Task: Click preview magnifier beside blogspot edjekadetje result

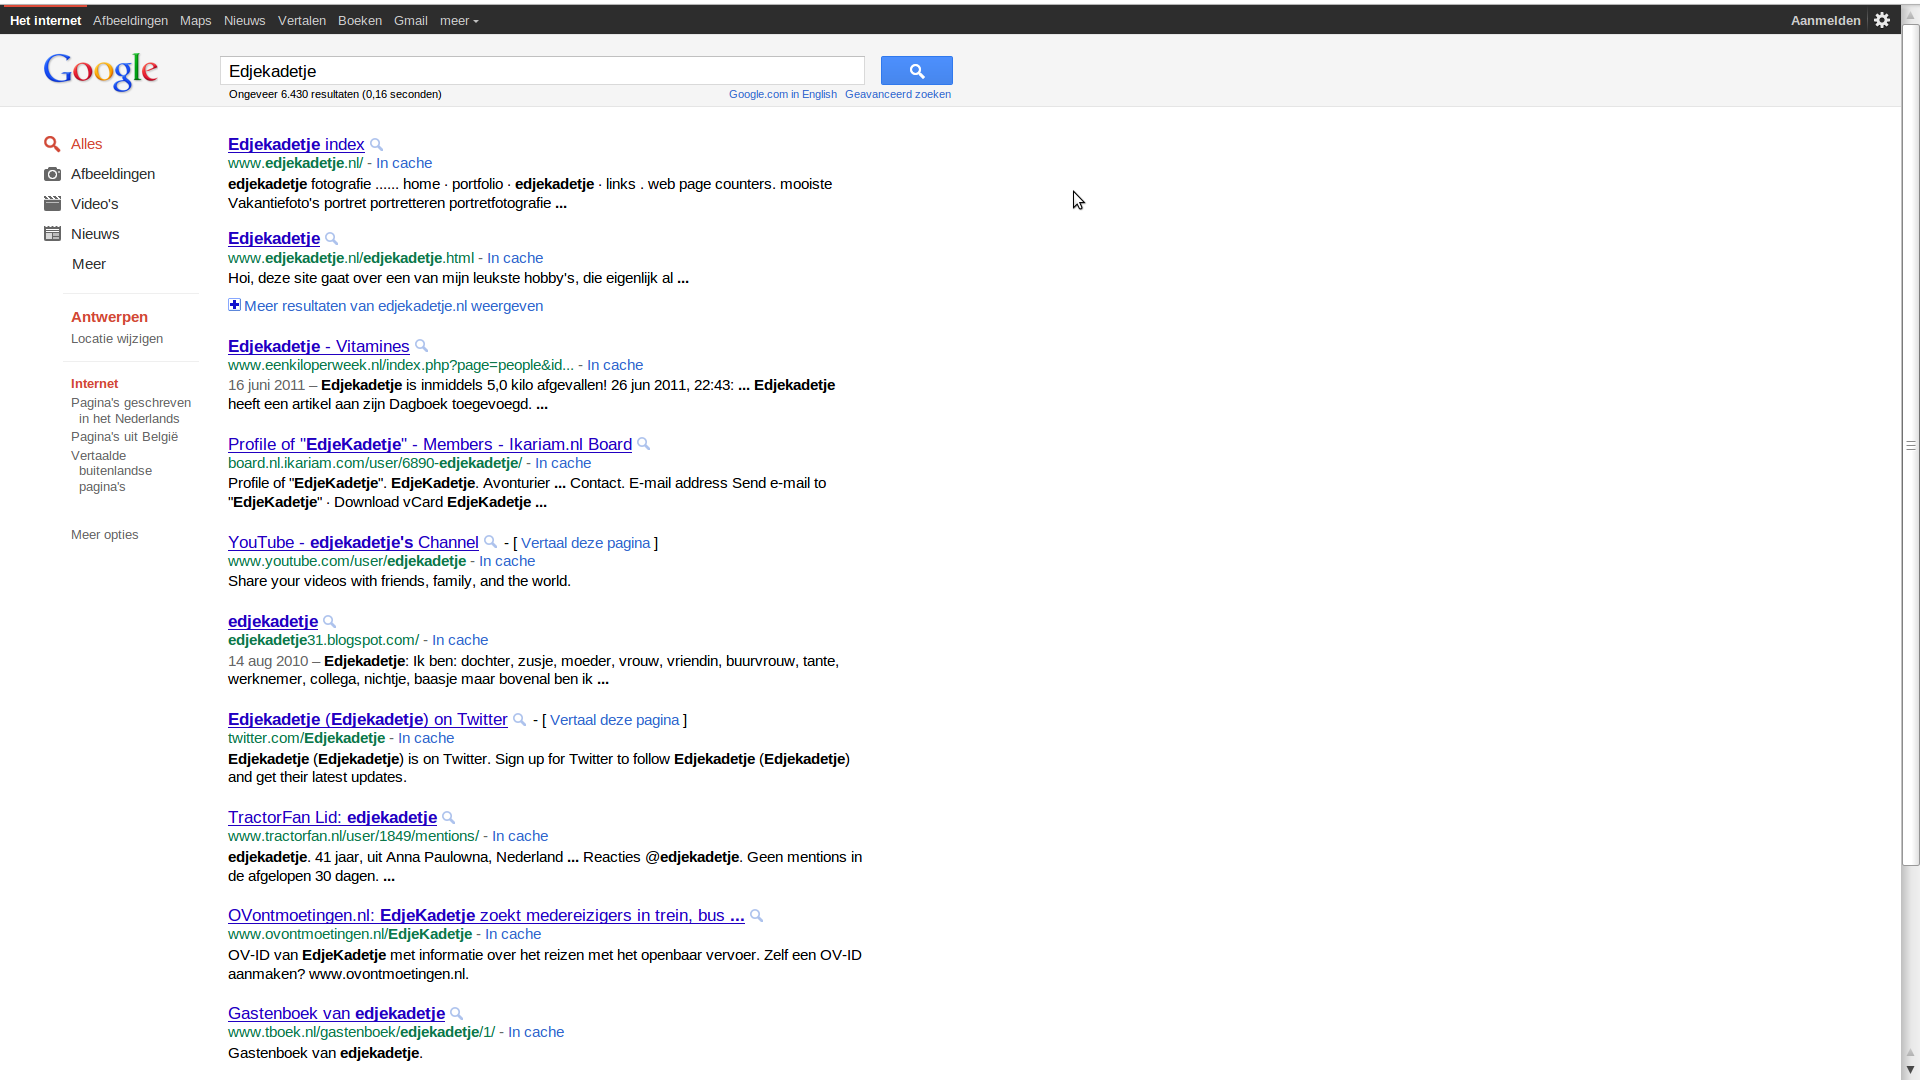Action: [x=330, y=622]
